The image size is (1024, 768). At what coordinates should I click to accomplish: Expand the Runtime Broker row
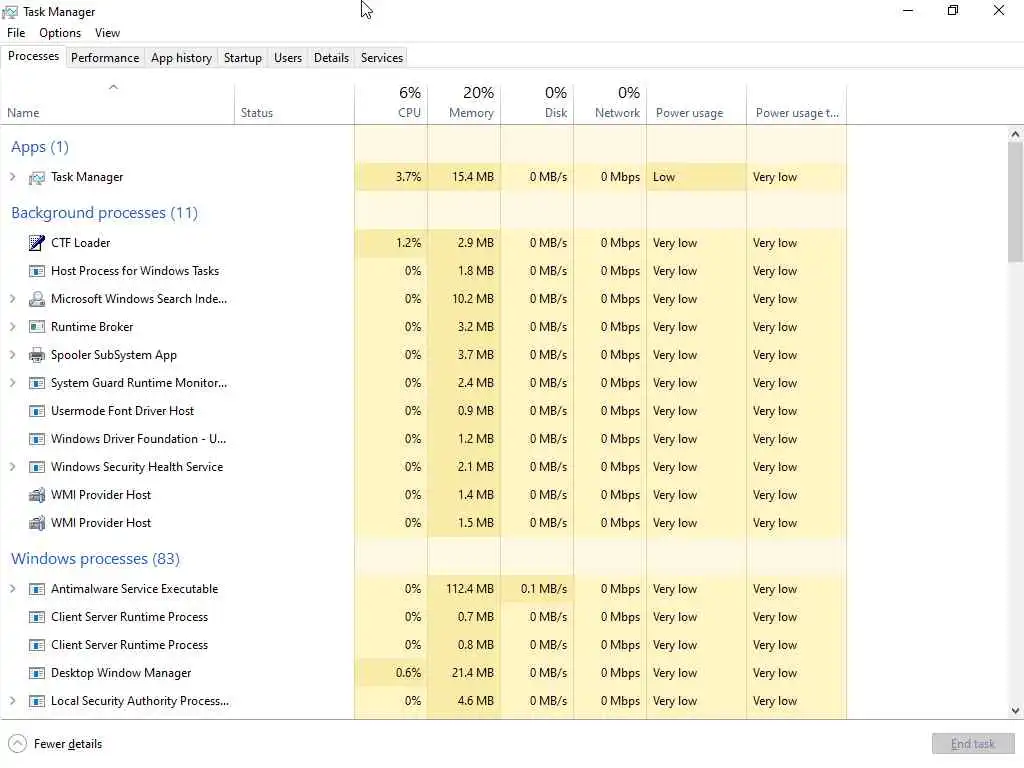click(x=12, y=327)
